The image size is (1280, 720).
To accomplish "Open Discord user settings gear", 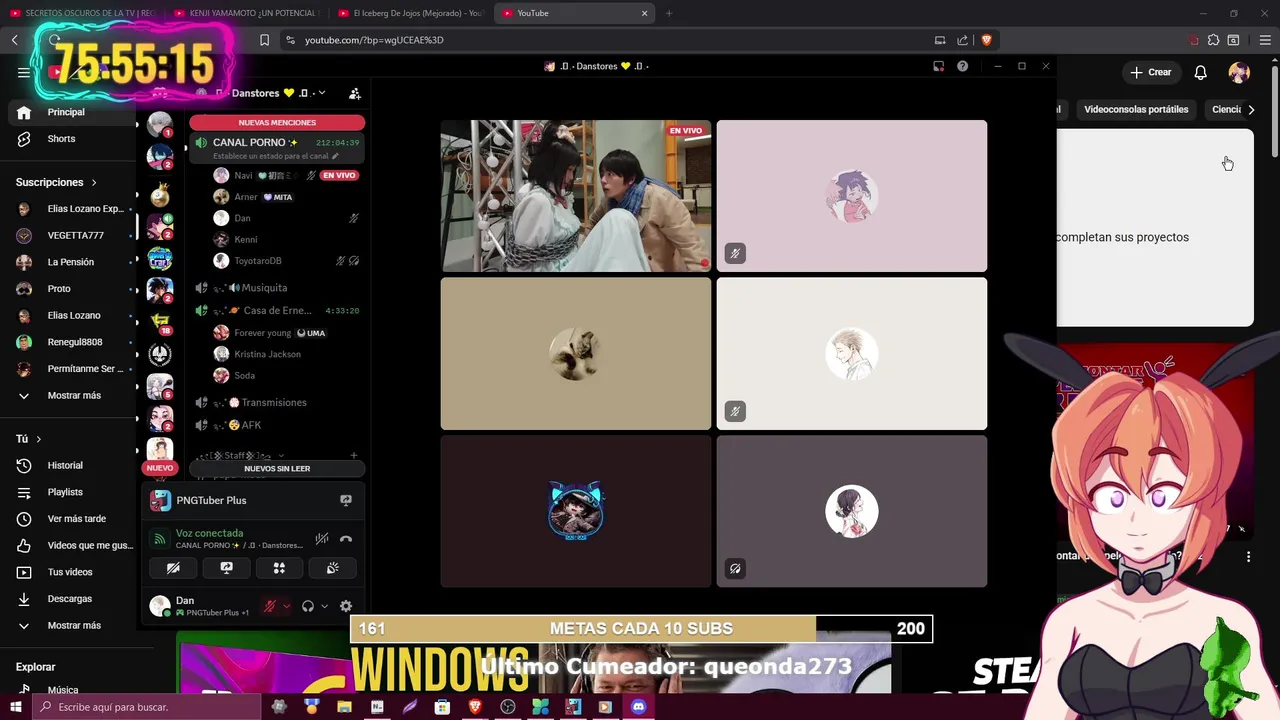I will (x=346, y=606).
